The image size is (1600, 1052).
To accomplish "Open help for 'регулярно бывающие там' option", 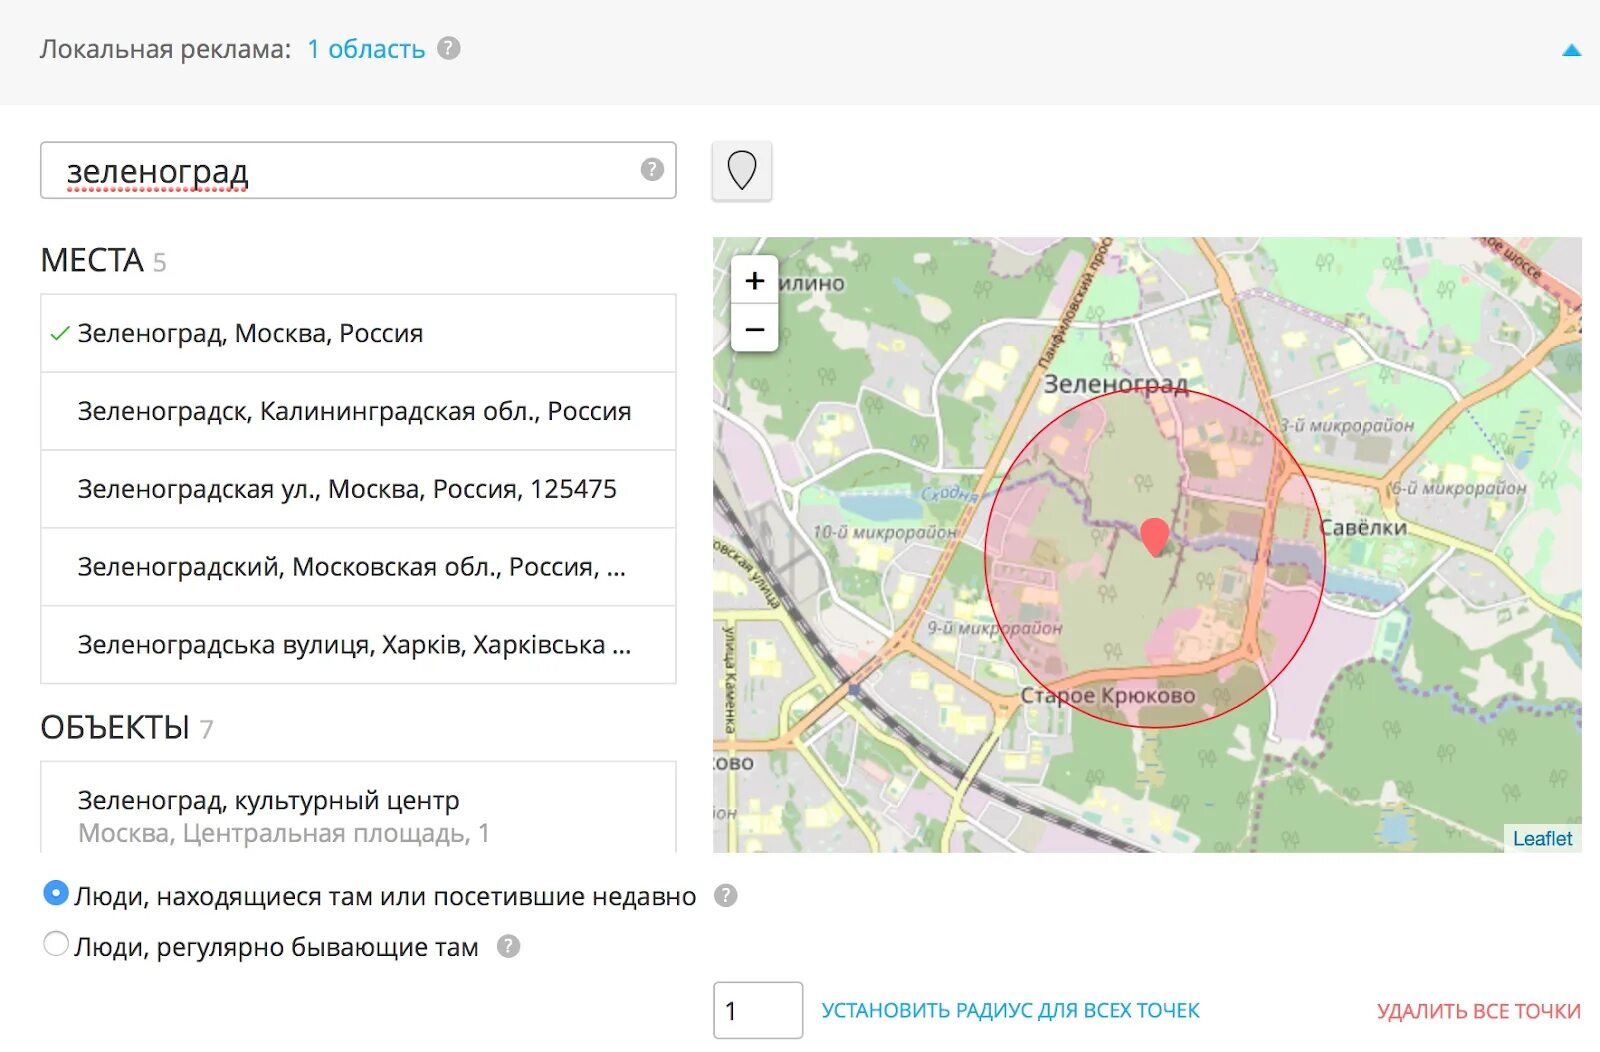I will (x=508, y=946).
